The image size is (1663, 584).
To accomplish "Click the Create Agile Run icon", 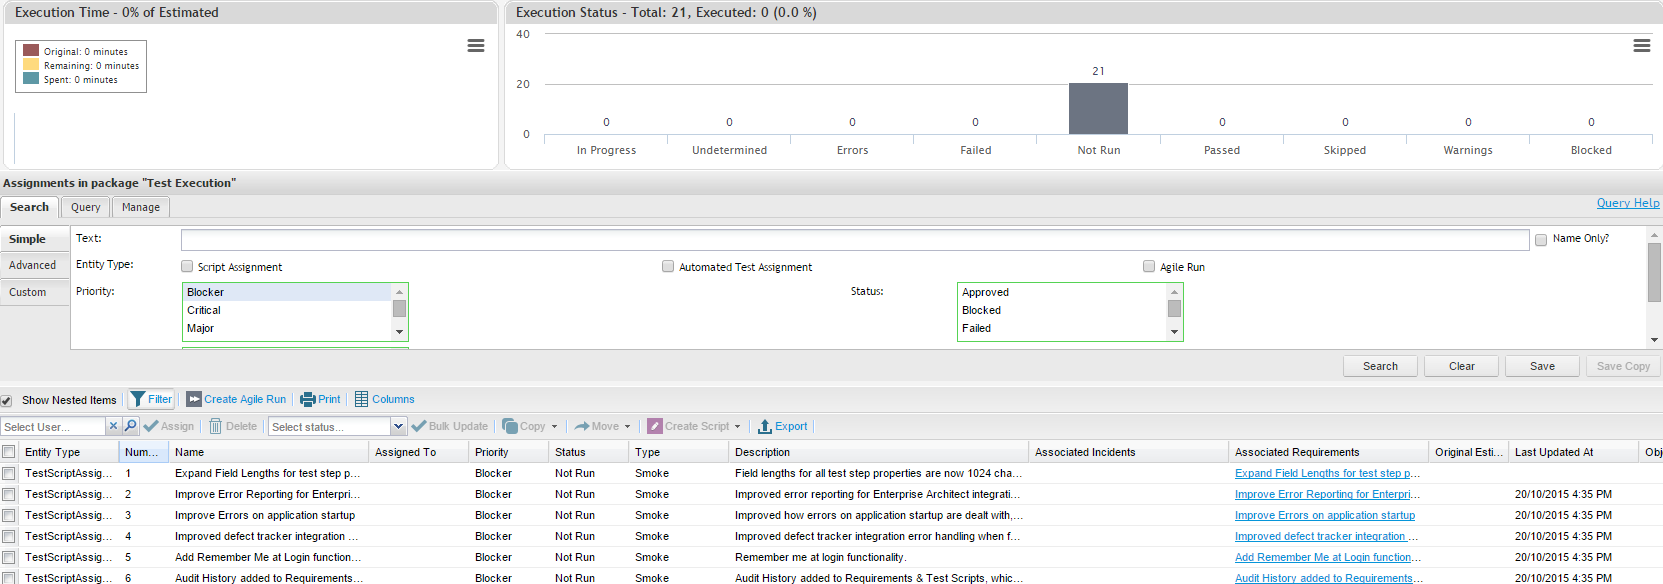I will [x=194, y=399].
